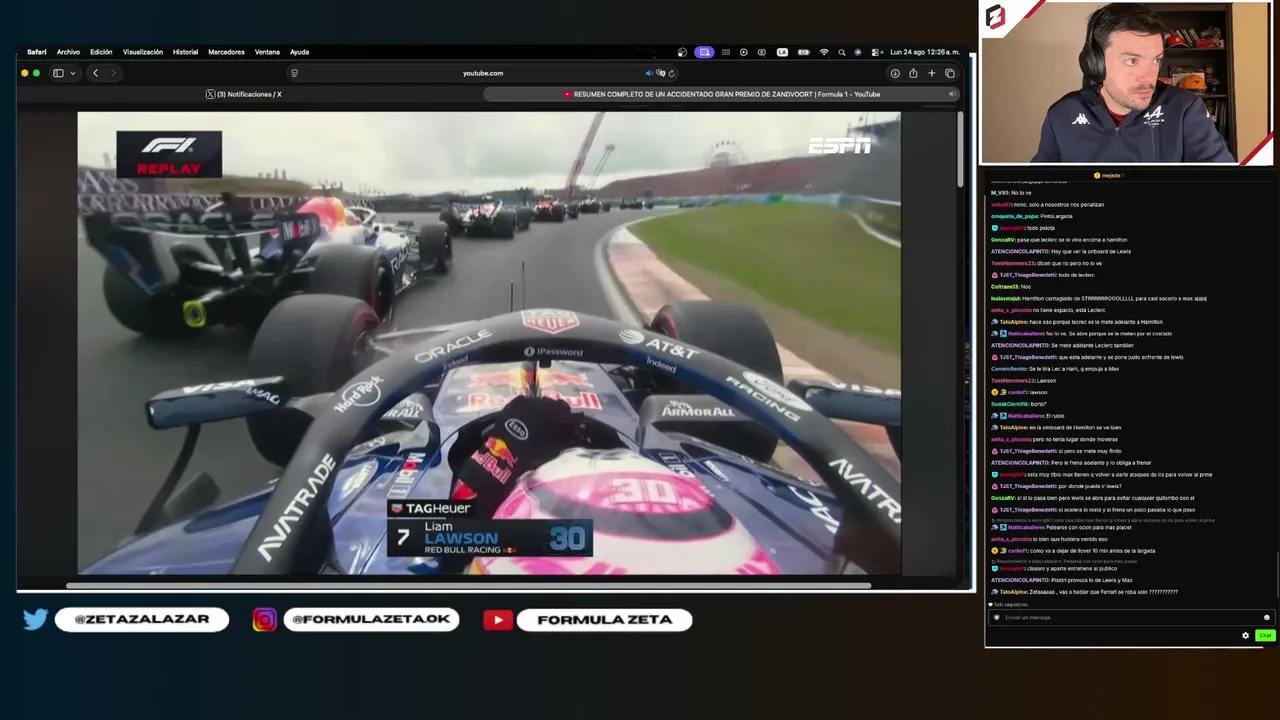Image resolution: width=1280 pixels, height=720 pixels.
Task: Click the @FORMULAZETA.OK Instagram handle
Action: coord(371,620)
